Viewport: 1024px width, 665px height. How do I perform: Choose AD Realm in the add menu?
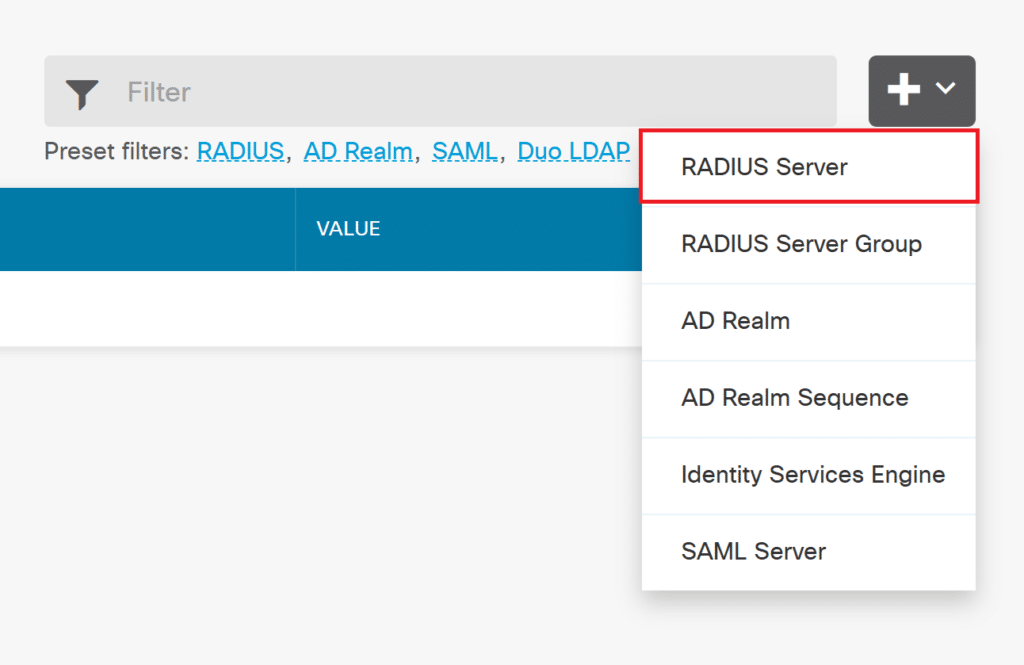coord(737,321)
